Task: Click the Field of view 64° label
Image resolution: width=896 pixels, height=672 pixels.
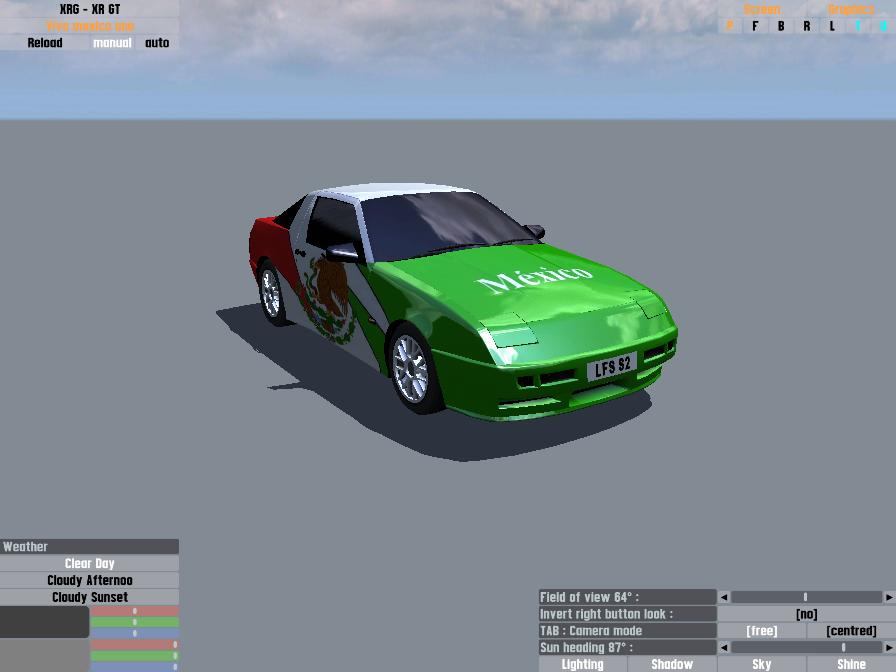Action: tap(627, 597)
